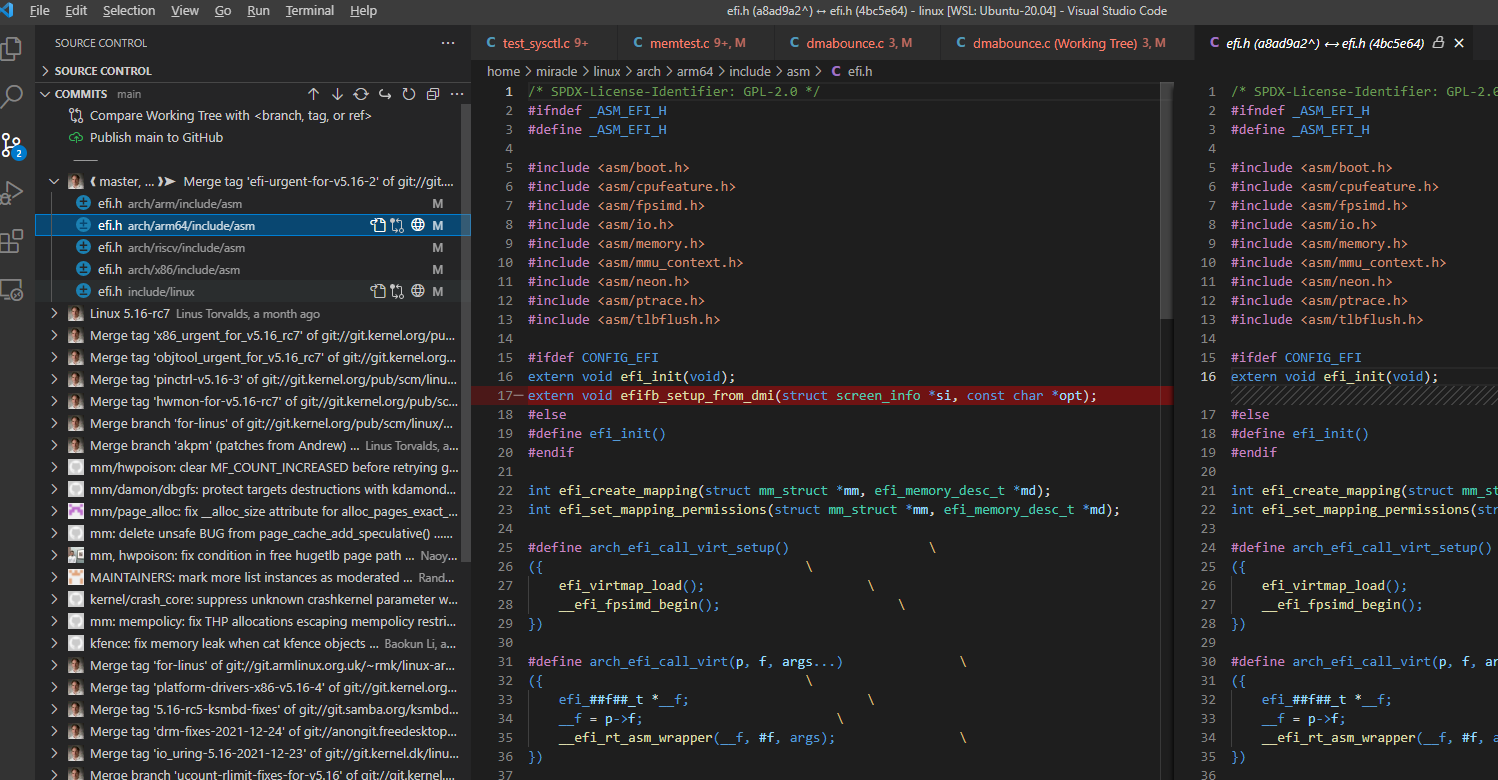
Task: Compare icon on arm64 efi.h row
Action: pyautogui.click(x=397, y=226)
